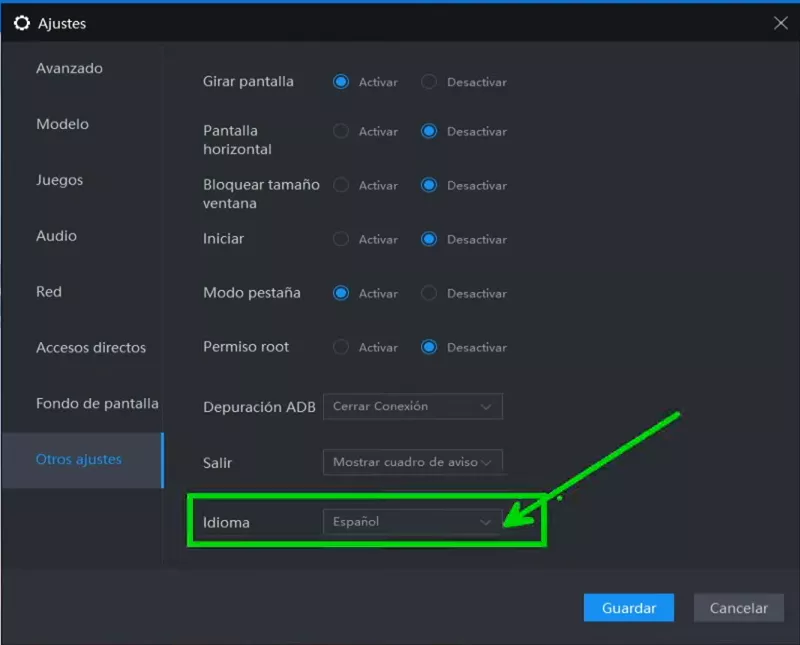Expand the Salir behavior dropdown

coord(412,462)
